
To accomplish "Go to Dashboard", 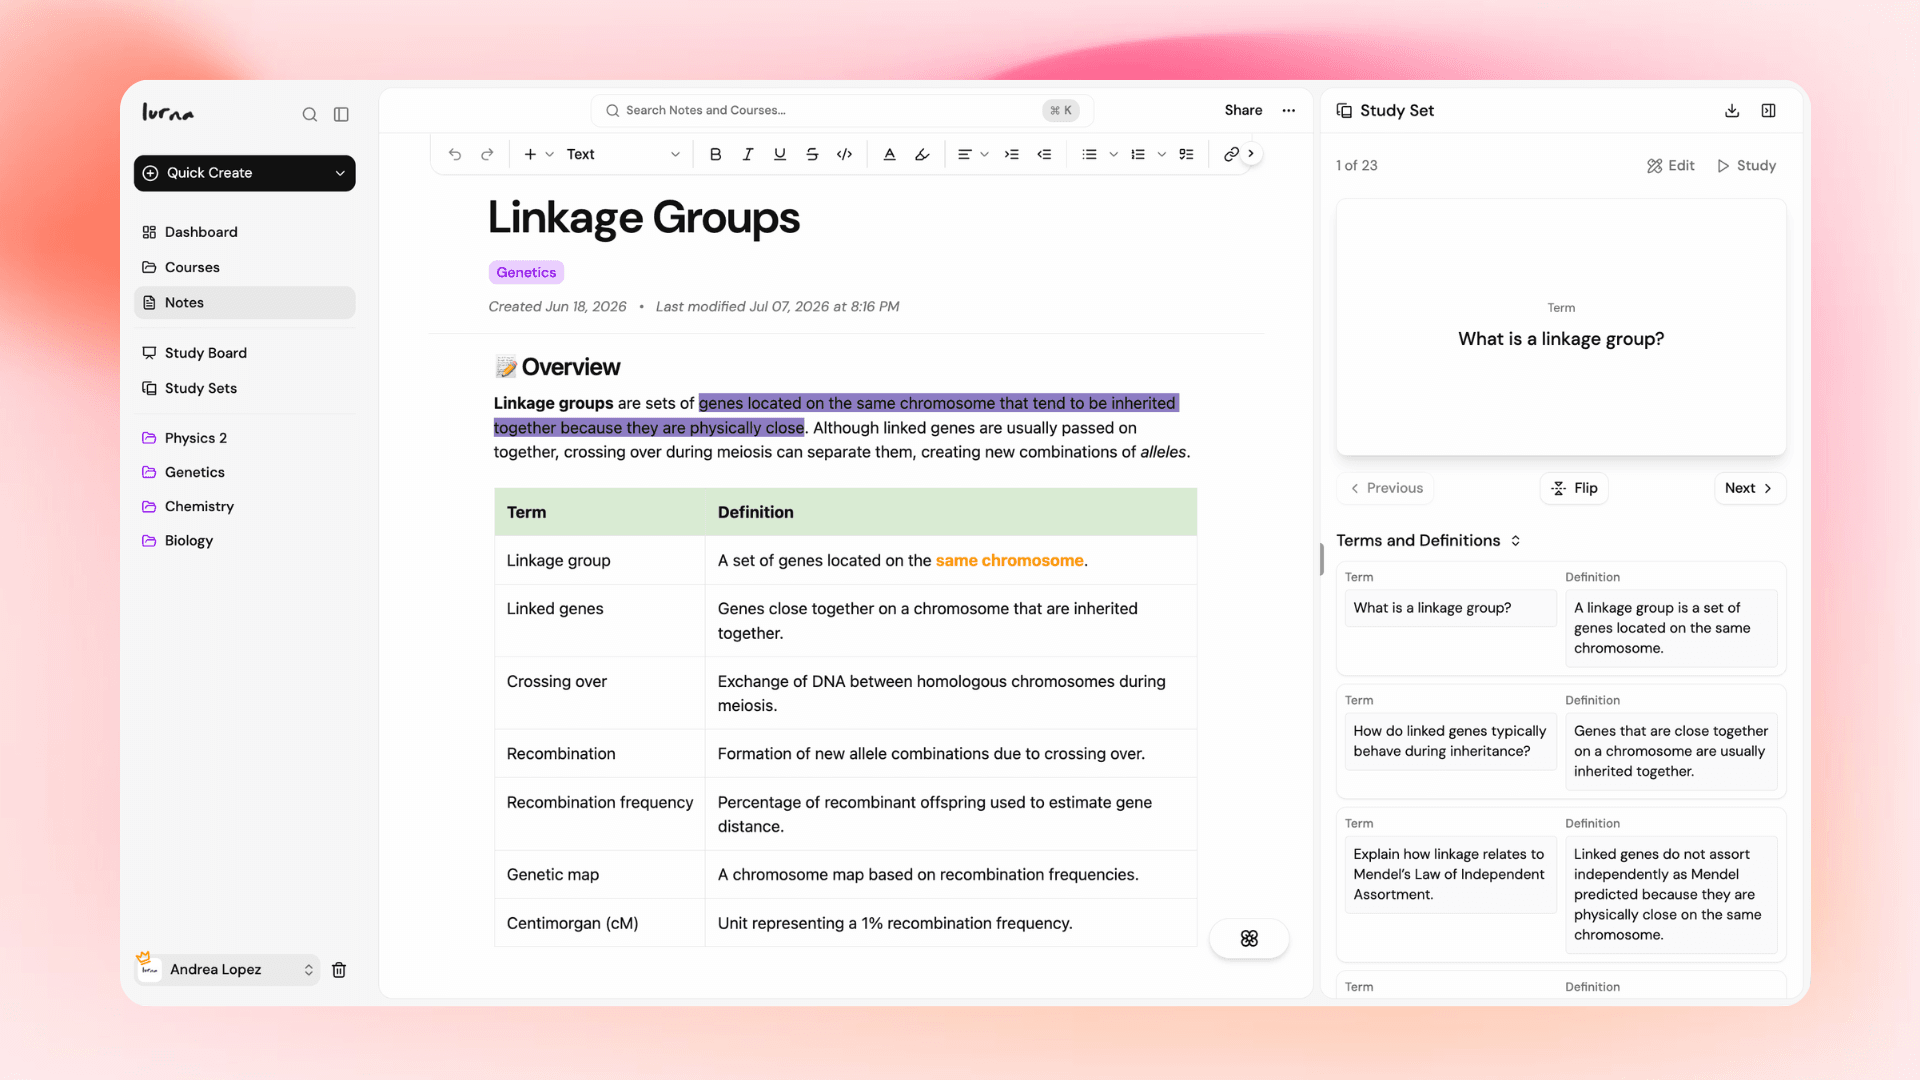I will click(244, 232).
